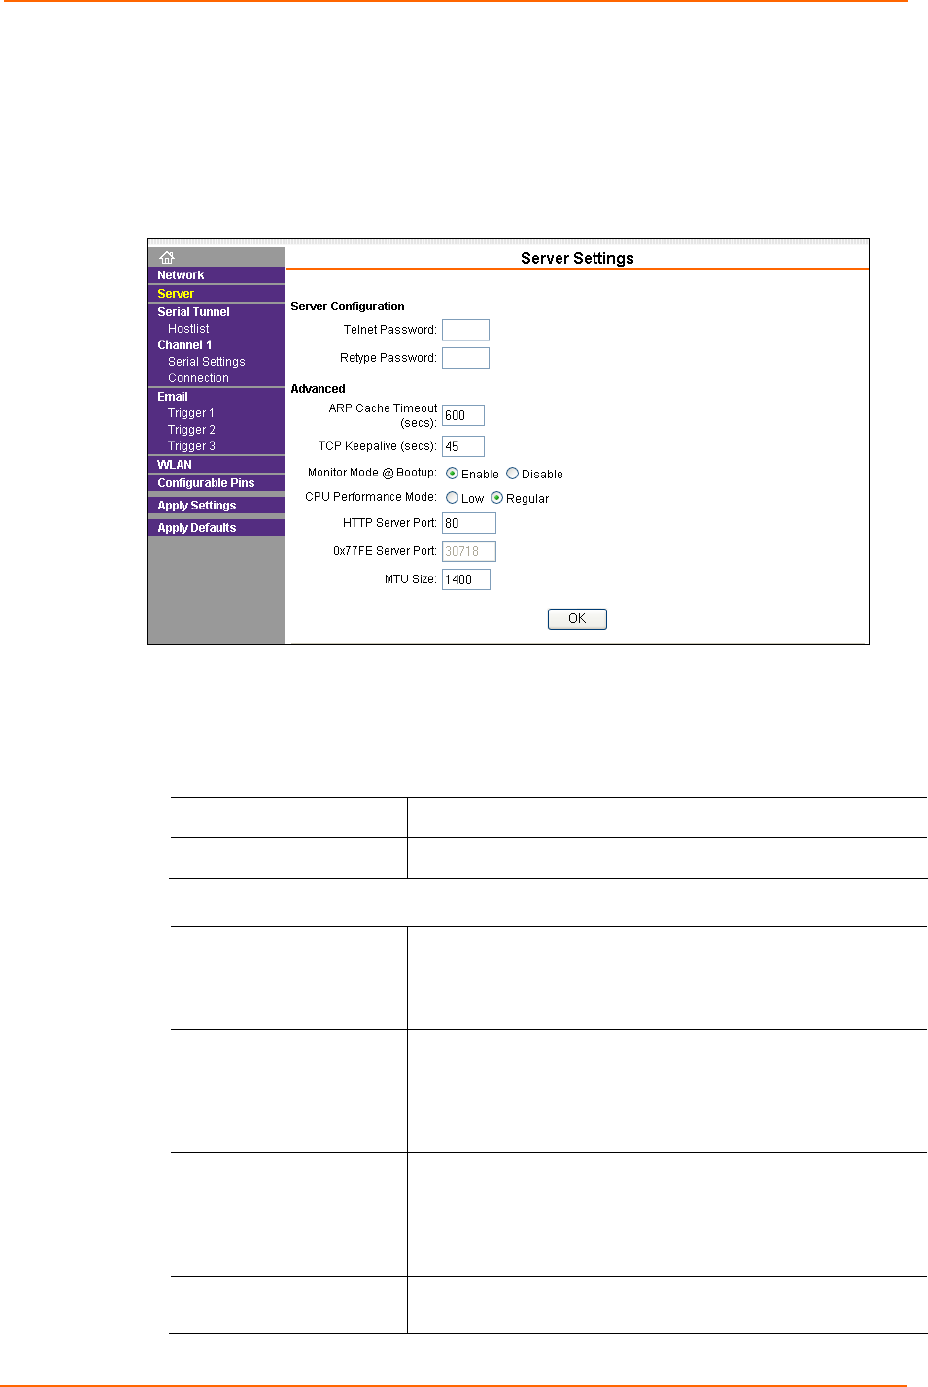
Task: Click the TCP Keepalive field
Action: (x=463, y=447)
